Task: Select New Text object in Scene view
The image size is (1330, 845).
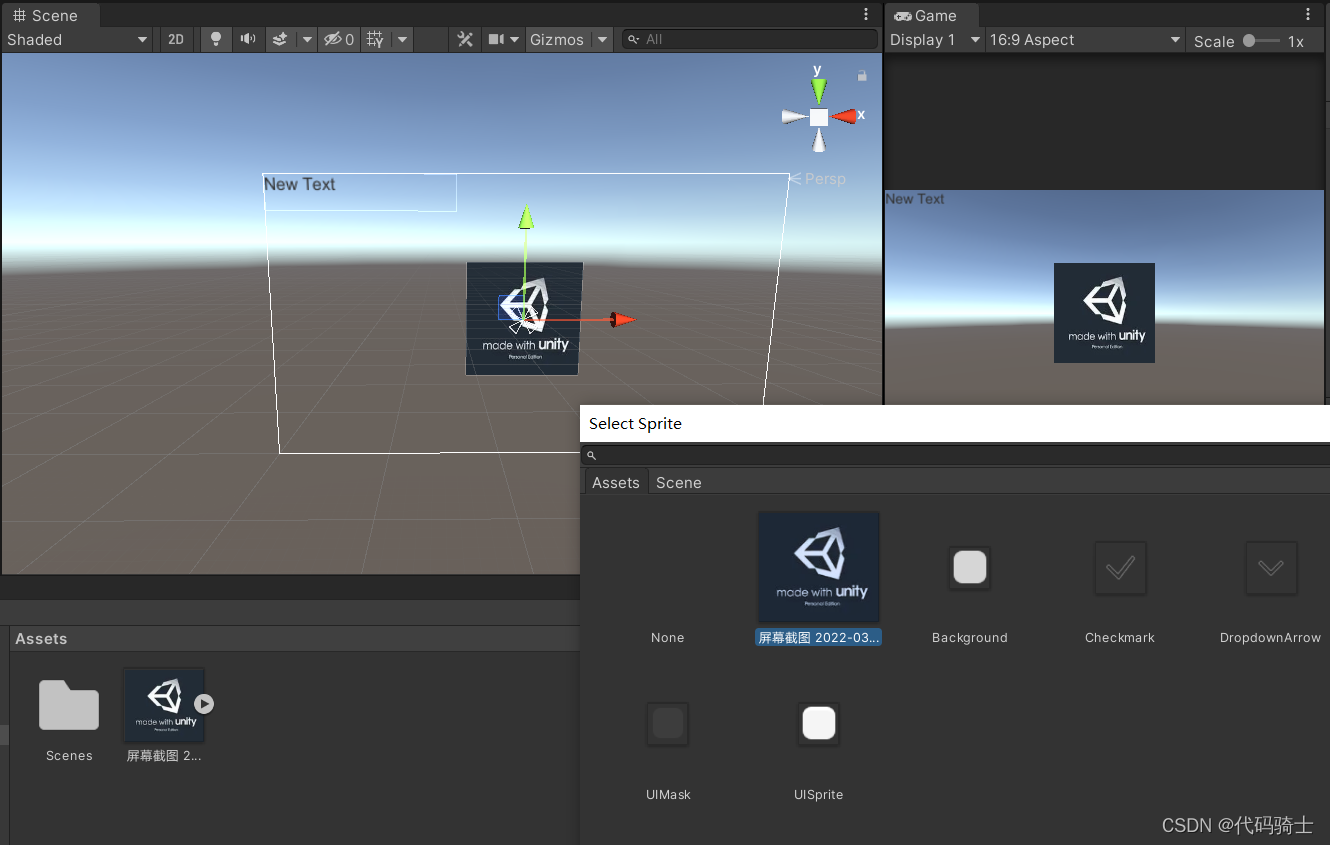Action: click(x=299, y=184)
